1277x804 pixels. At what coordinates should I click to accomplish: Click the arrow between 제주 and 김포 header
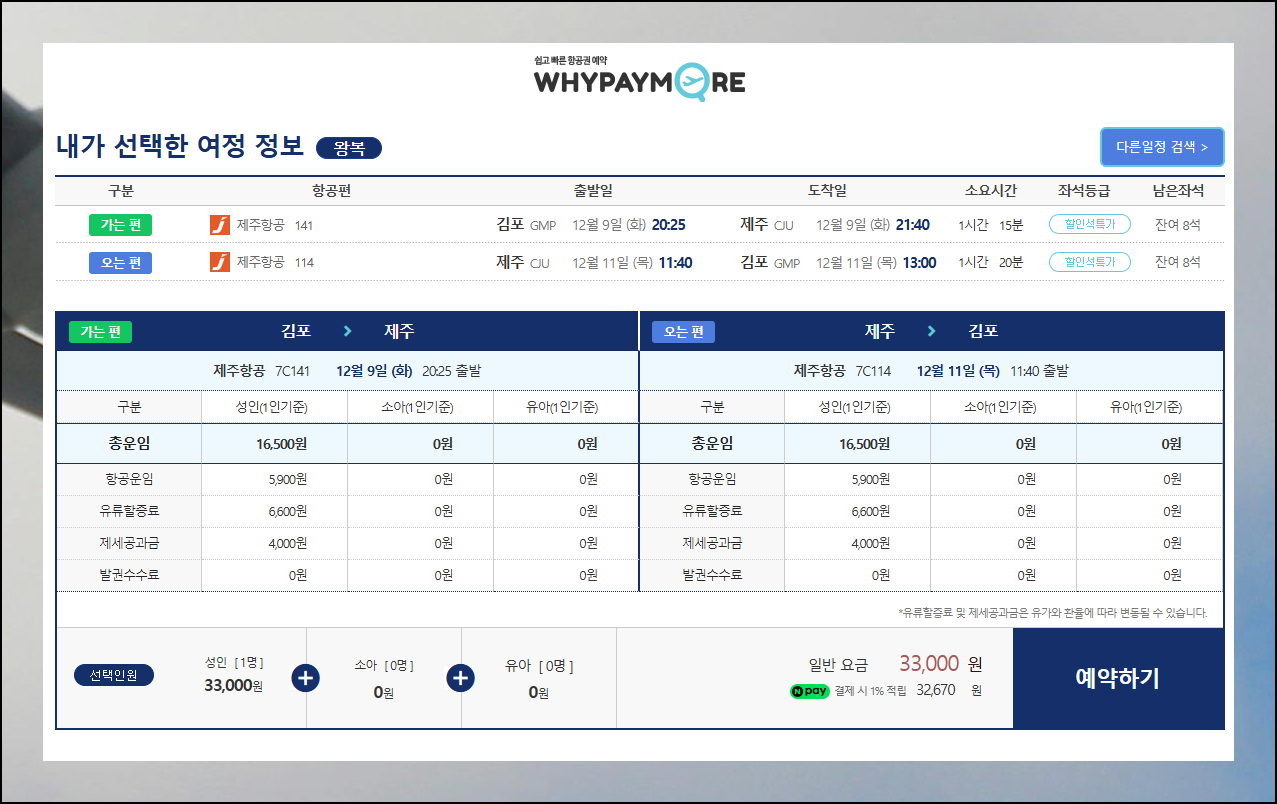coord(931,331)
